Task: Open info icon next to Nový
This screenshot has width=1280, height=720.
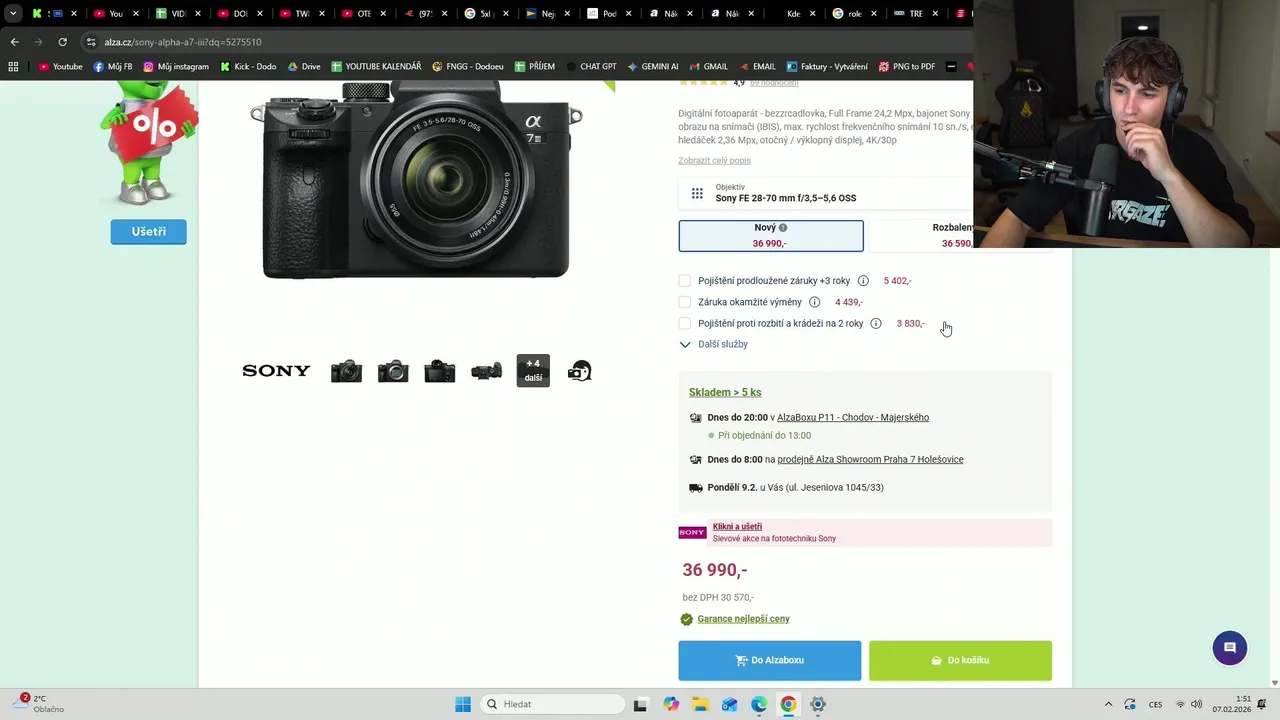Action: point(783,228)
